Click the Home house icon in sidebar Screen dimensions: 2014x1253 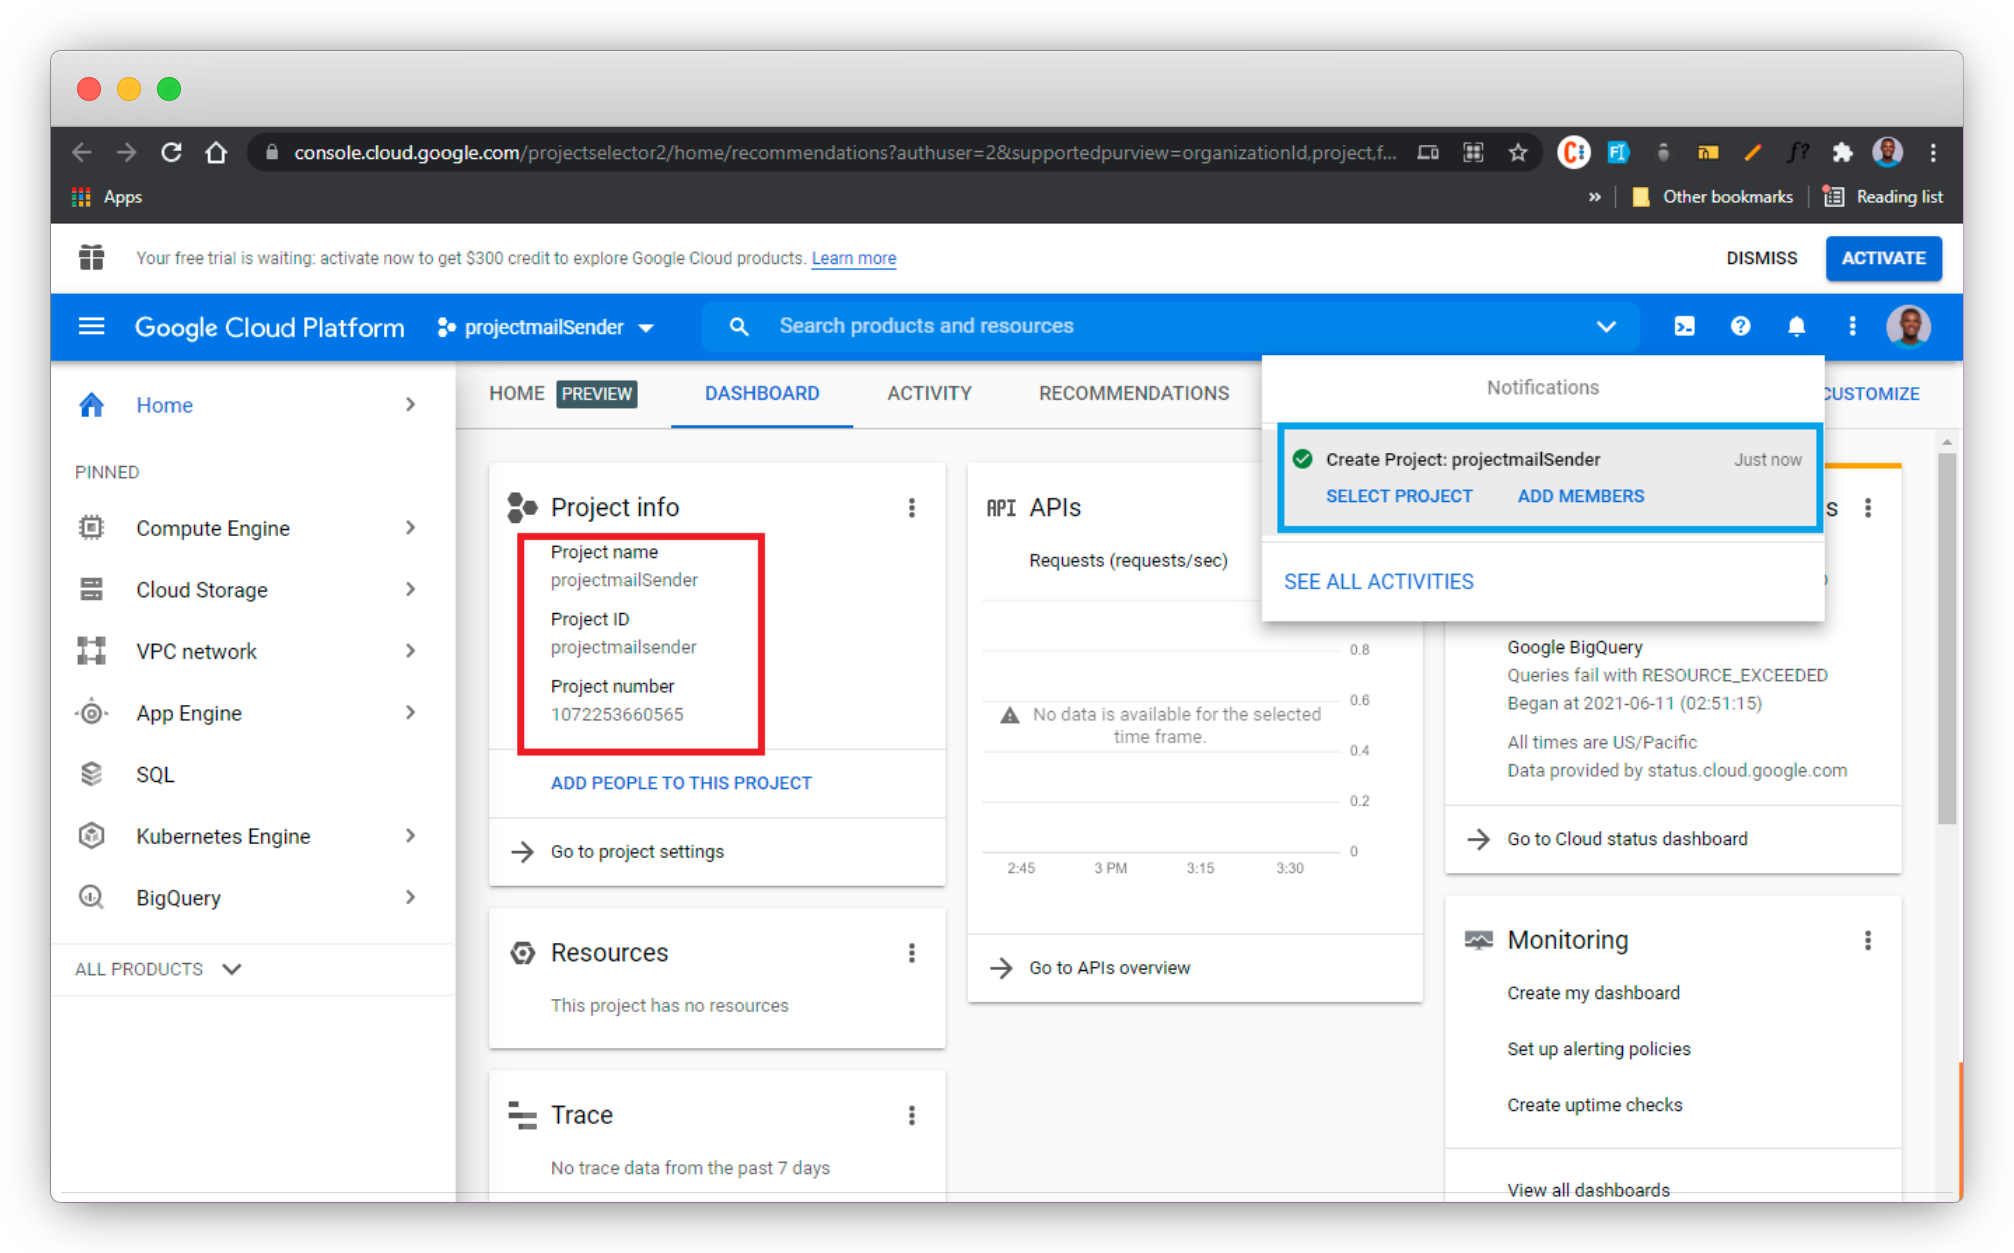(x=91, y=405)
